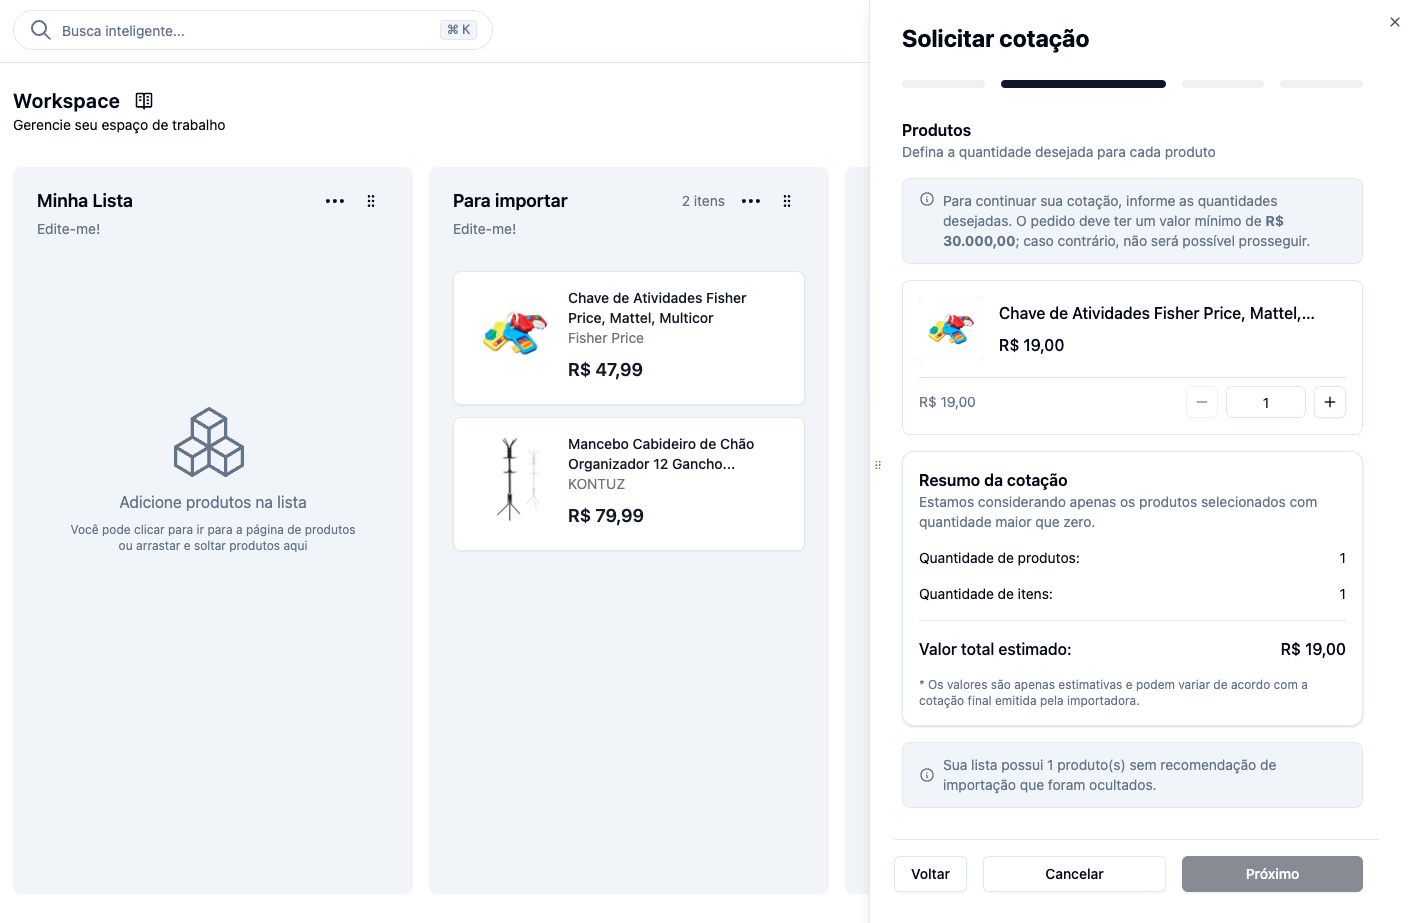Open Para importar three-dots options menu
Viewport: 1418px width, 923px height.
[751, 201]
